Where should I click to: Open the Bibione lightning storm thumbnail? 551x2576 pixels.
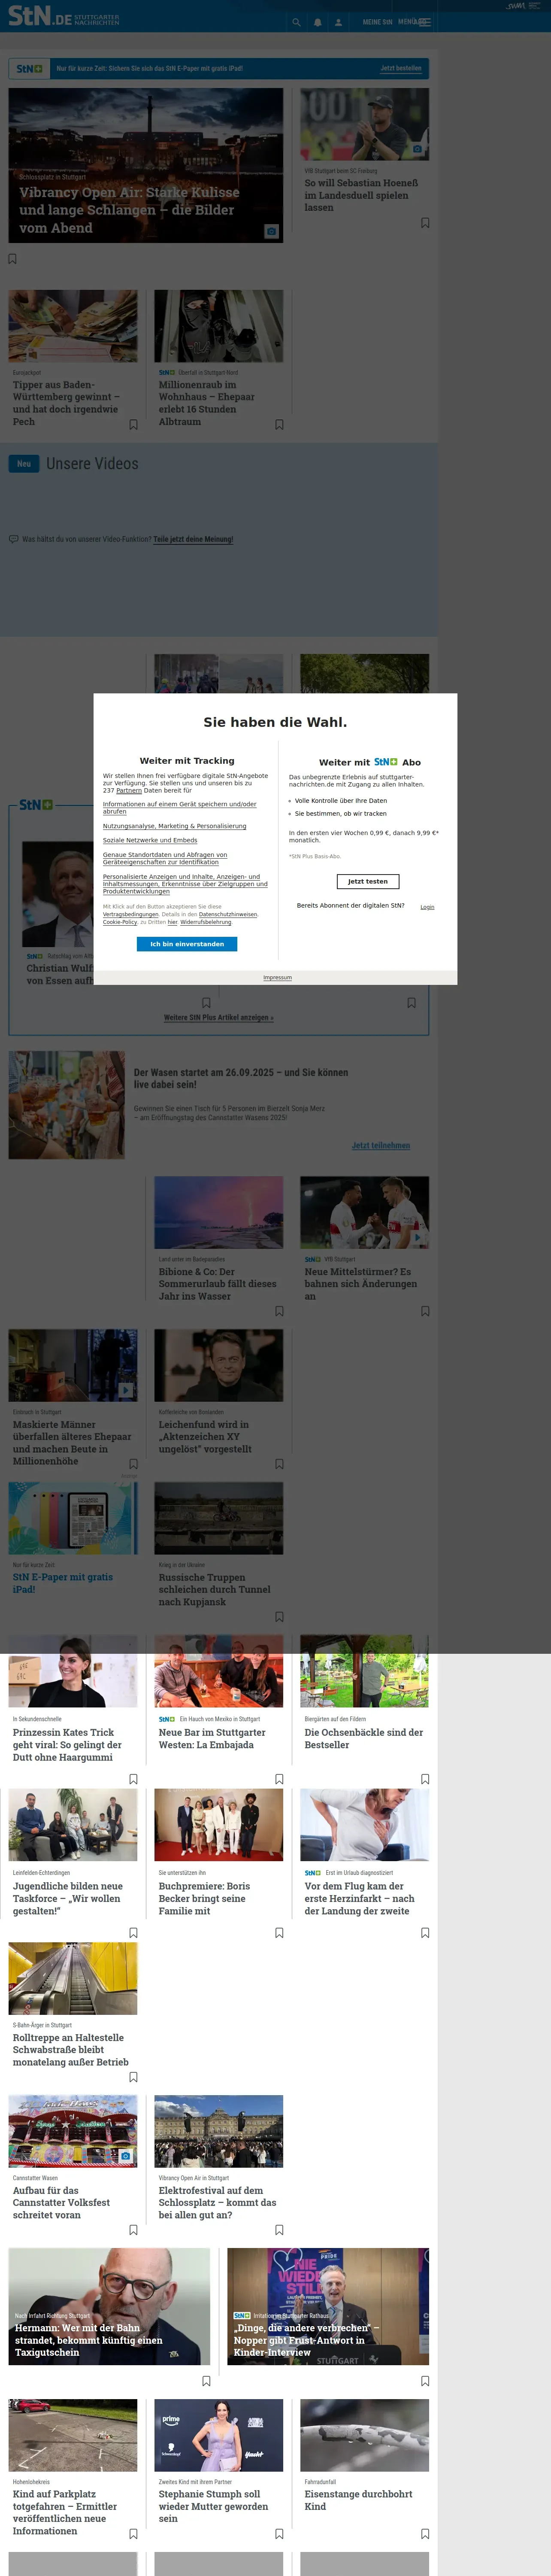[x=219, y=1212]
